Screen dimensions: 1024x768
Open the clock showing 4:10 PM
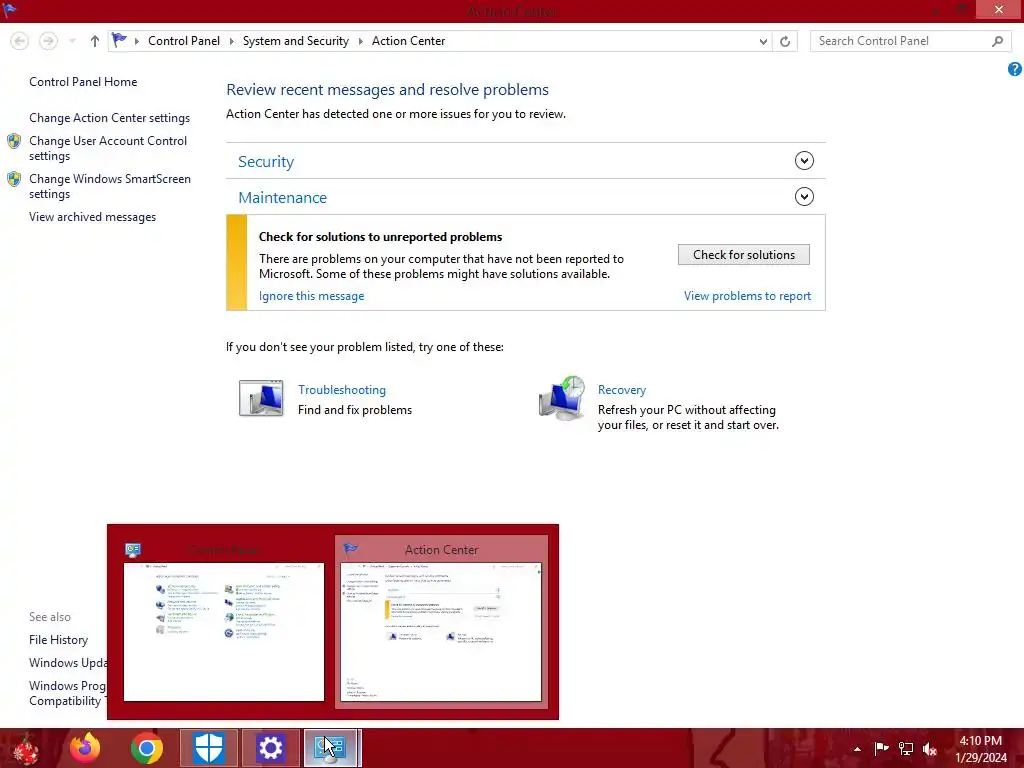click(x=981, y=749)
